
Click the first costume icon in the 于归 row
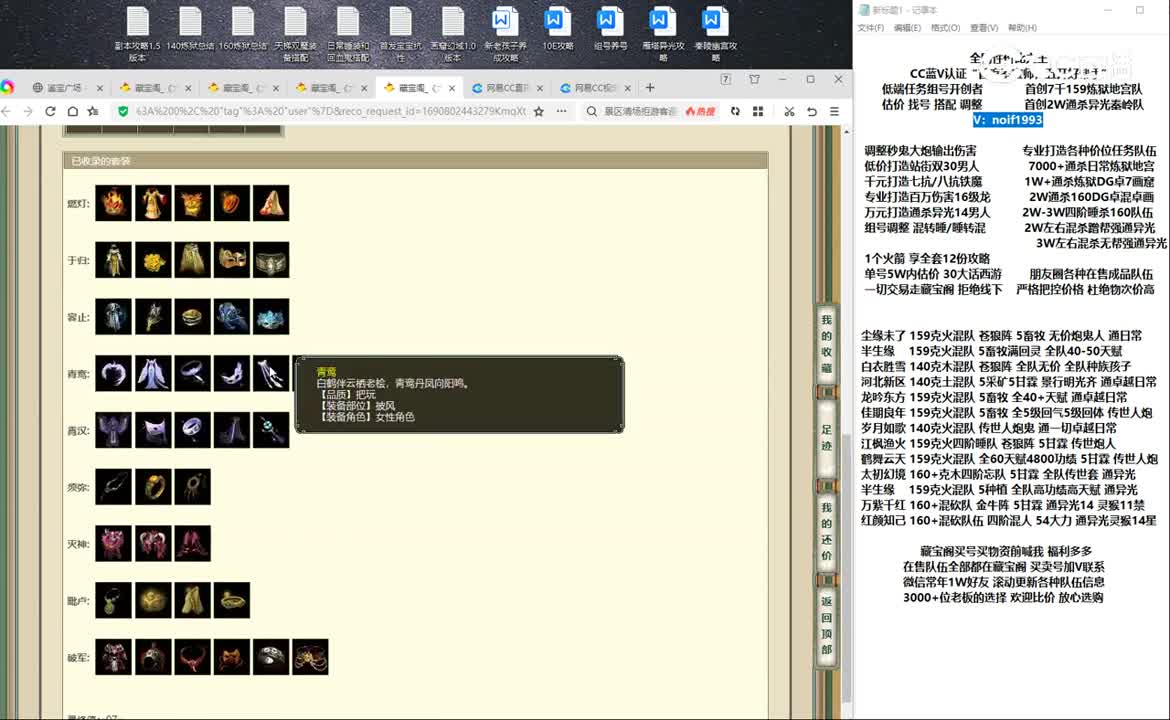(x=113, y=260)
